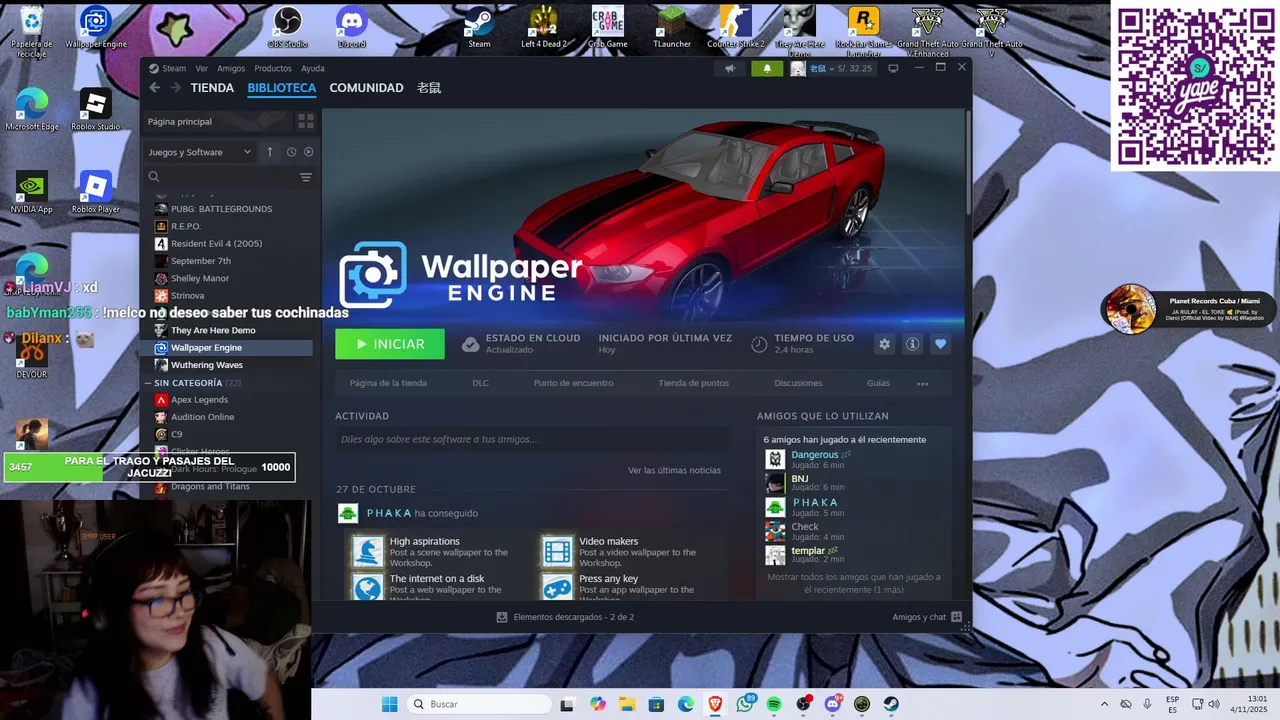Select PUBG: BATTLEGROUNDS in the library

(221, 209)
